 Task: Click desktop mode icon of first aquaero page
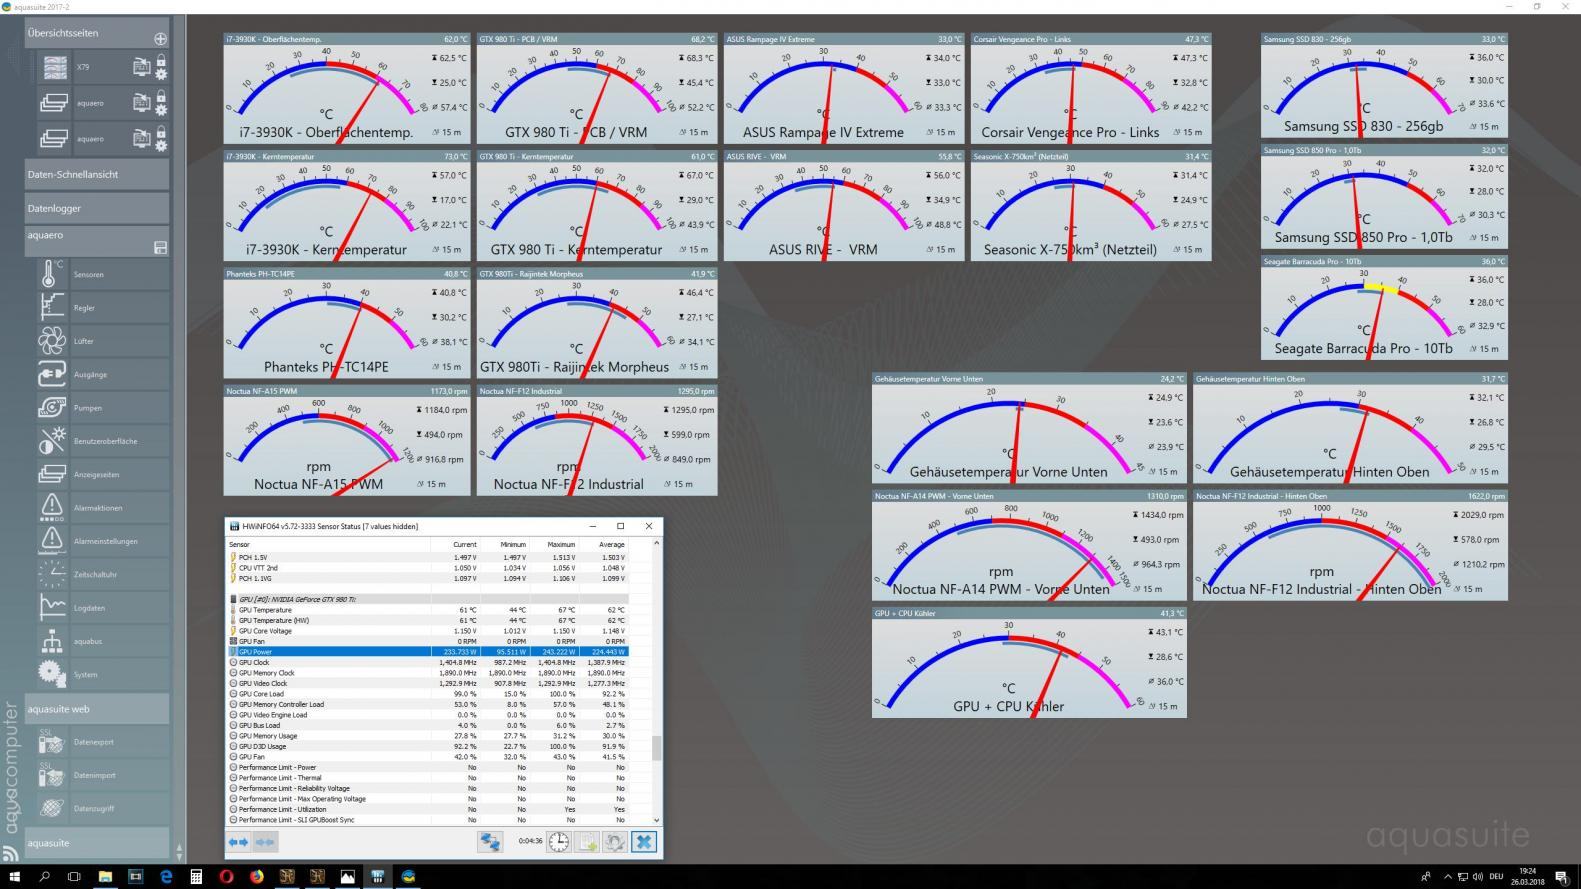[142, 103]
